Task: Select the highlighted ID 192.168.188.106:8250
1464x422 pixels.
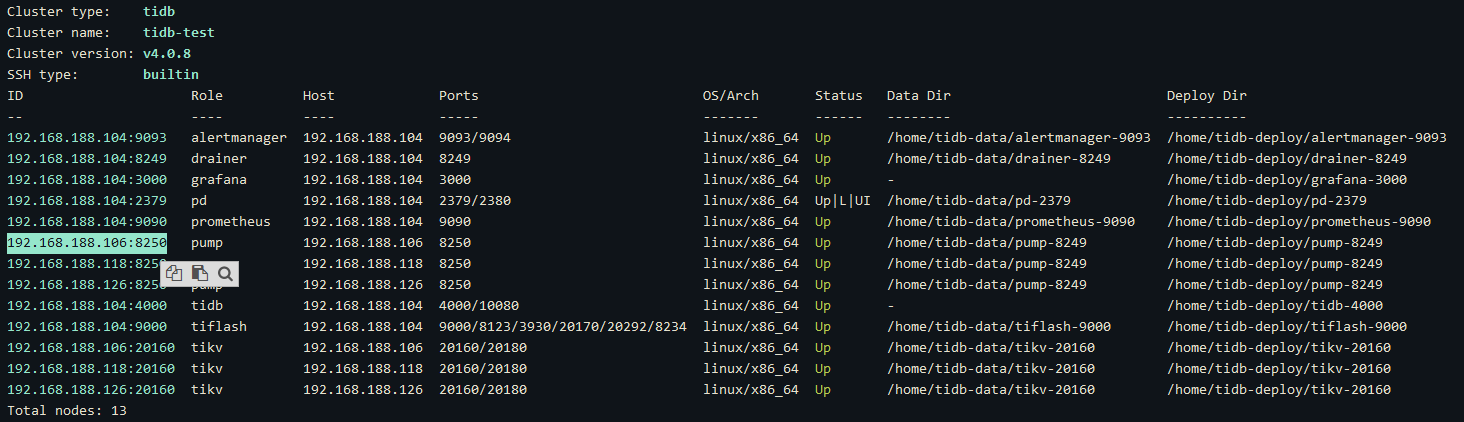Action: click(87, 243)
